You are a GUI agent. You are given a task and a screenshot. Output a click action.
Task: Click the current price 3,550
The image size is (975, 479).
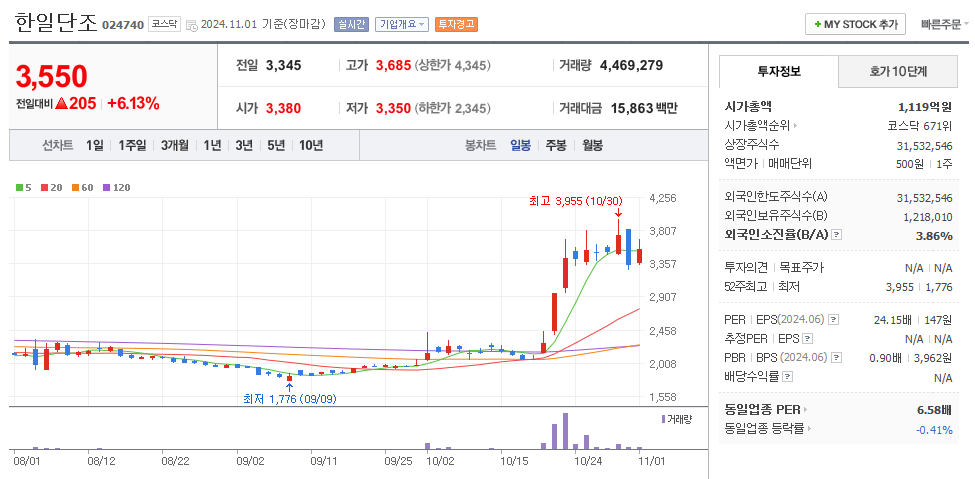51,77
